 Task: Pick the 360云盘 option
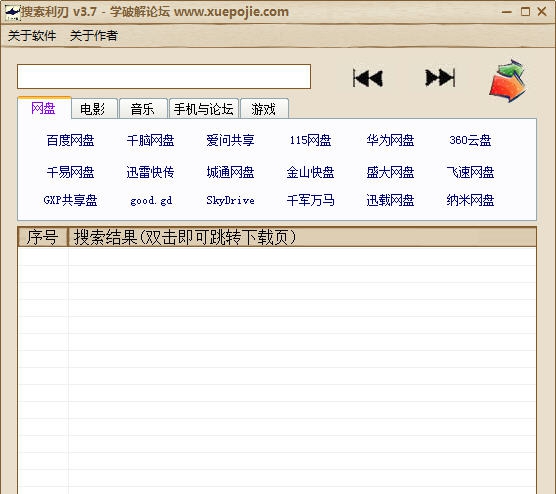tap(470, 140)
